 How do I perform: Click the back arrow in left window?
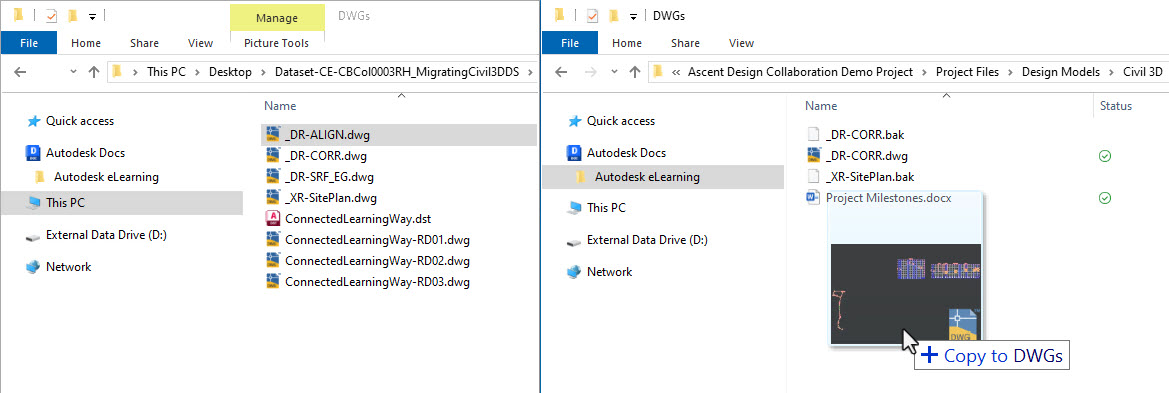coord(20,72)
